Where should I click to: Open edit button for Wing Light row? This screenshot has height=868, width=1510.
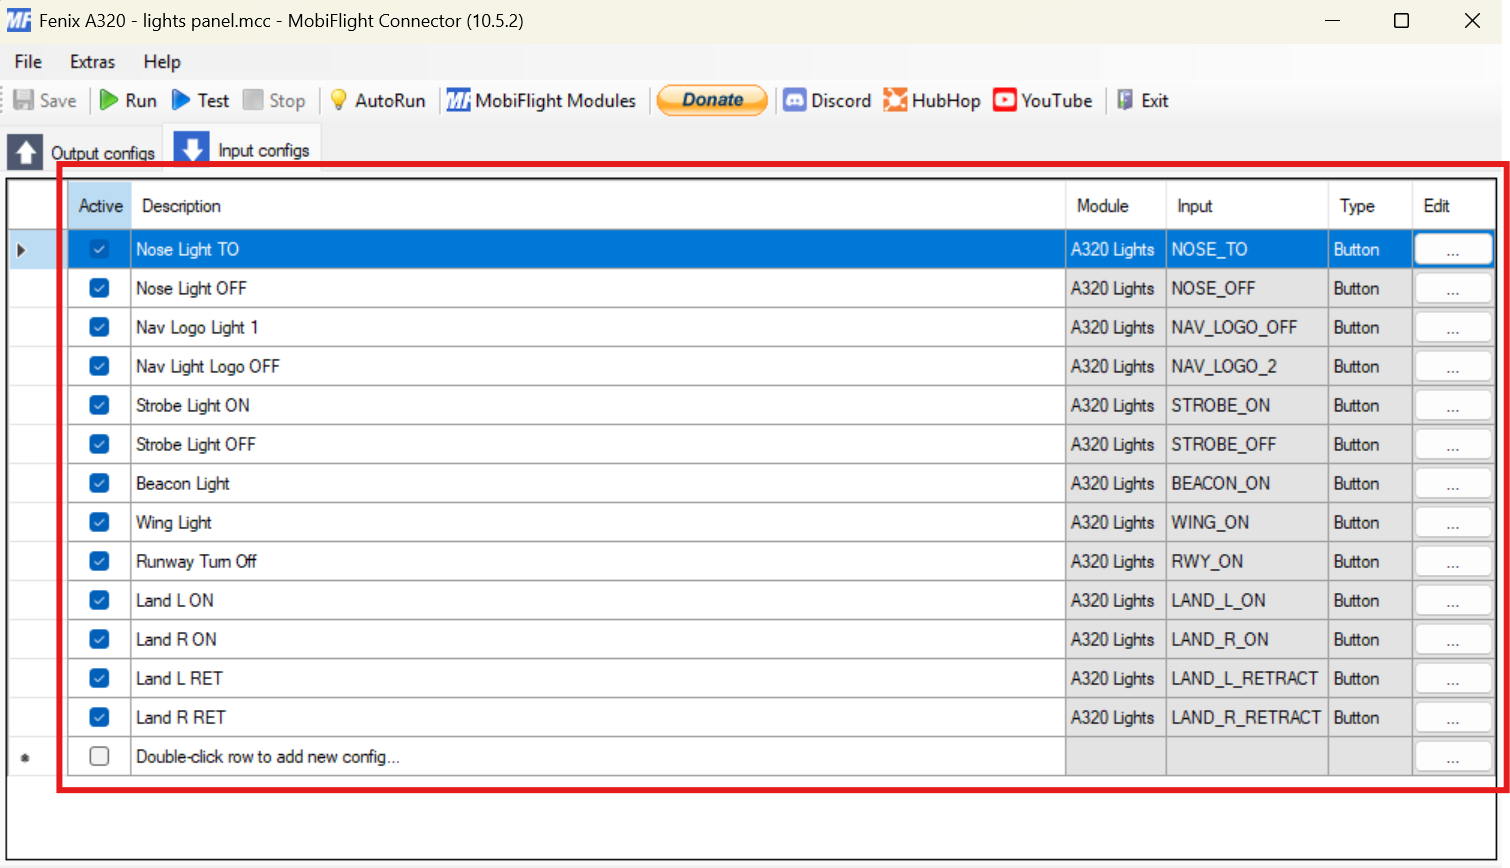coord(1453,522)
